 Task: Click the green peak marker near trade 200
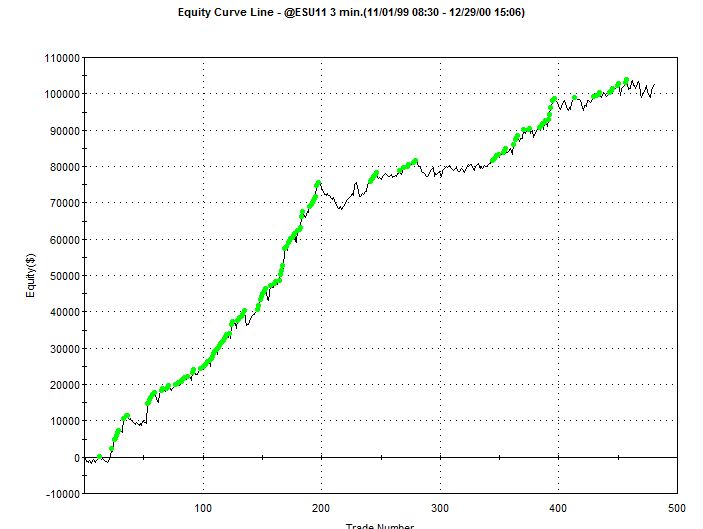pos(318,183)
